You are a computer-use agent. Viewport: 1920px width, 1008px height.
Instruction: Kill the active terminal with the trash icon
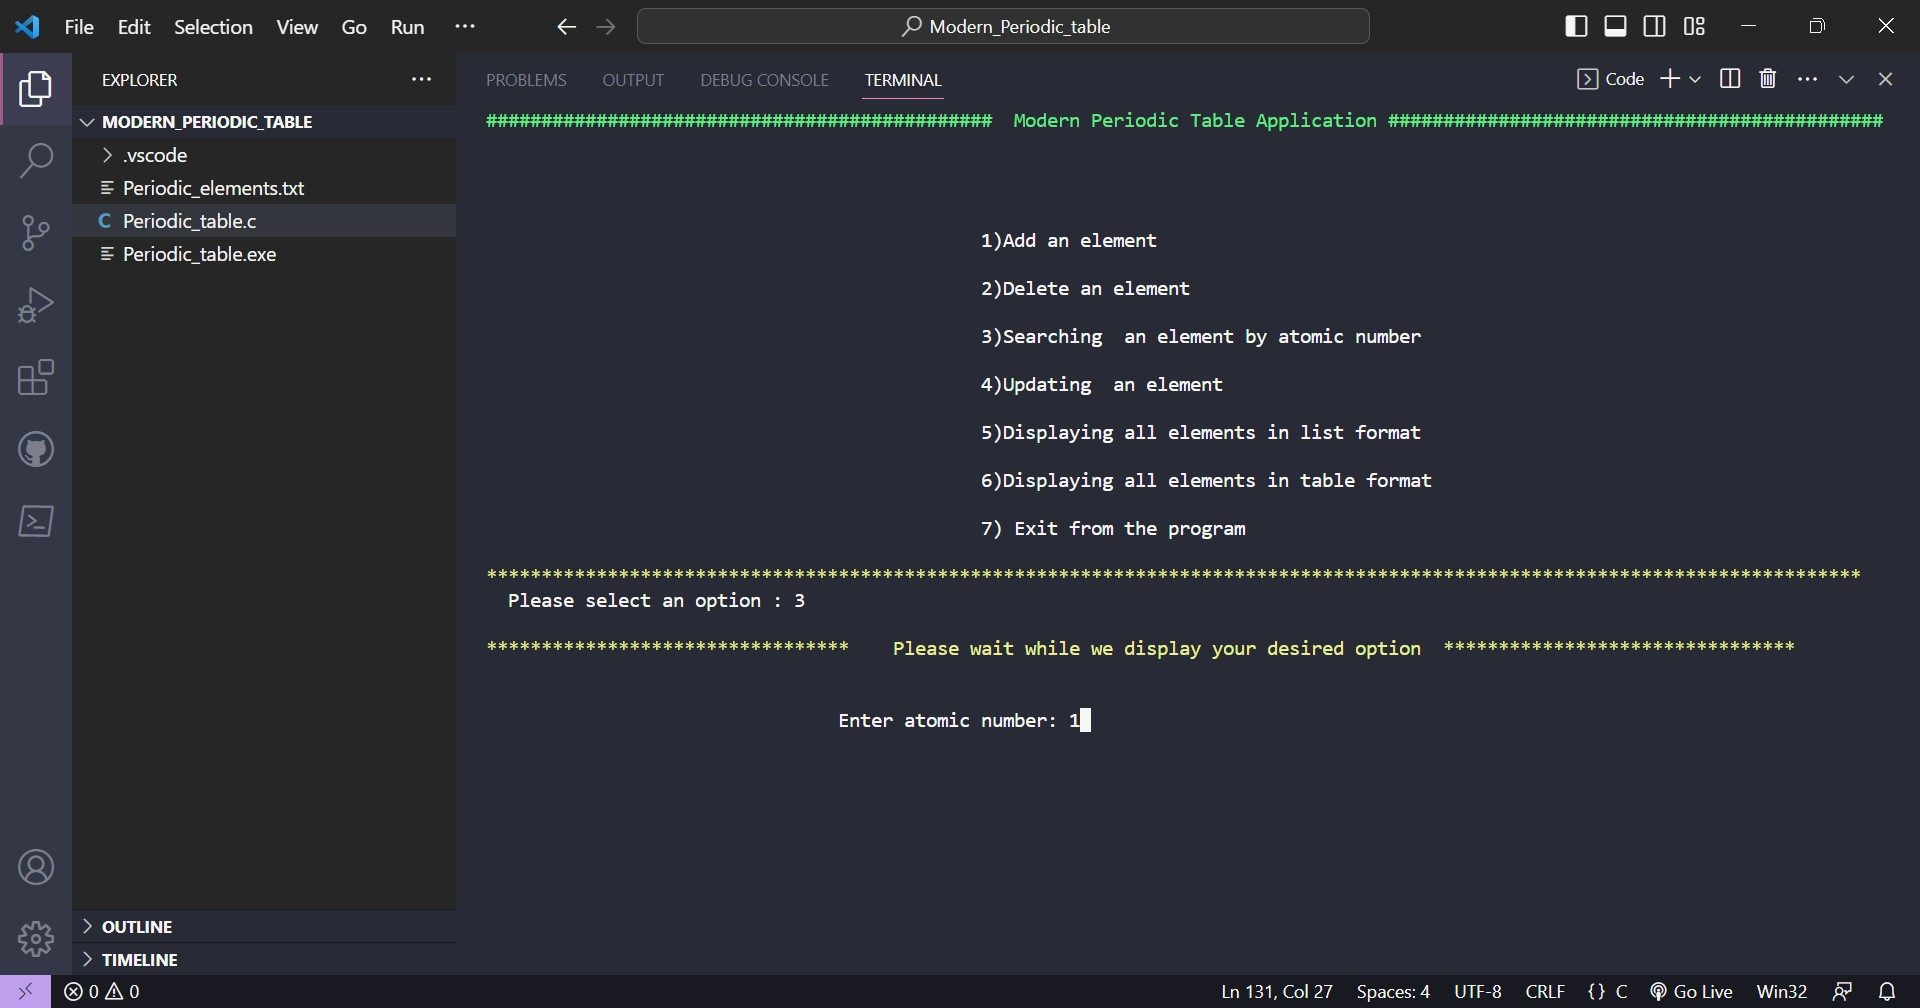[1768, 78]
